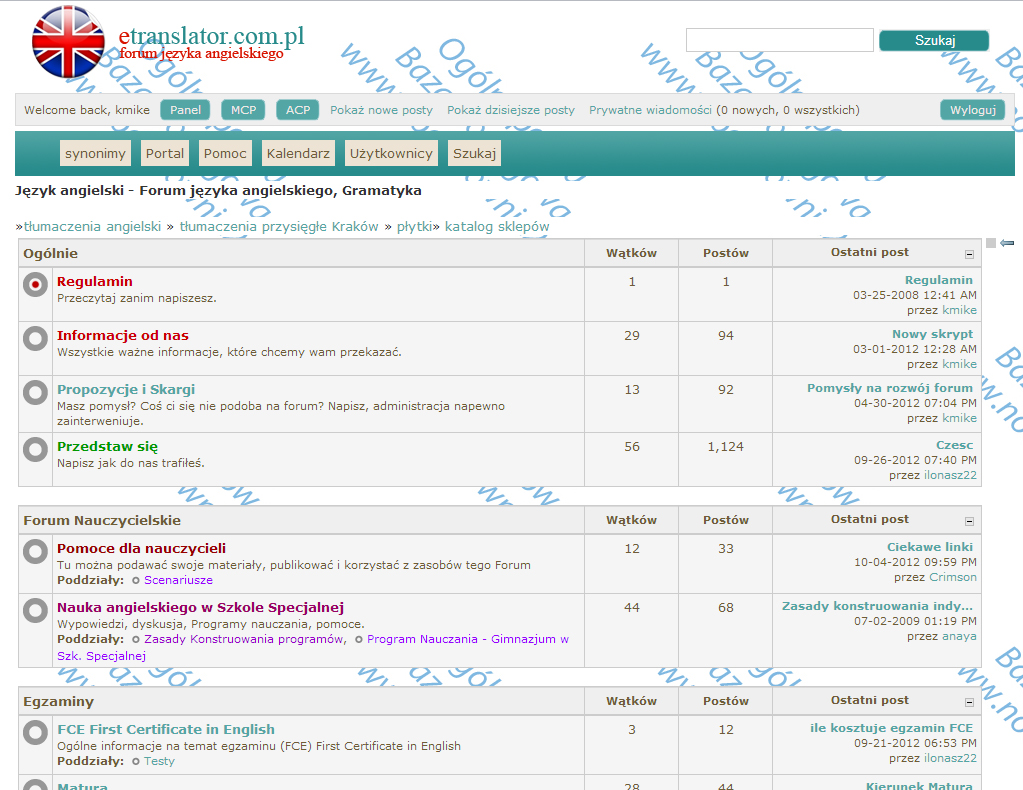Click the Przedstaw się forum status icon
This screenshot has width=1023, height=790.
click(x=35, y=449)
